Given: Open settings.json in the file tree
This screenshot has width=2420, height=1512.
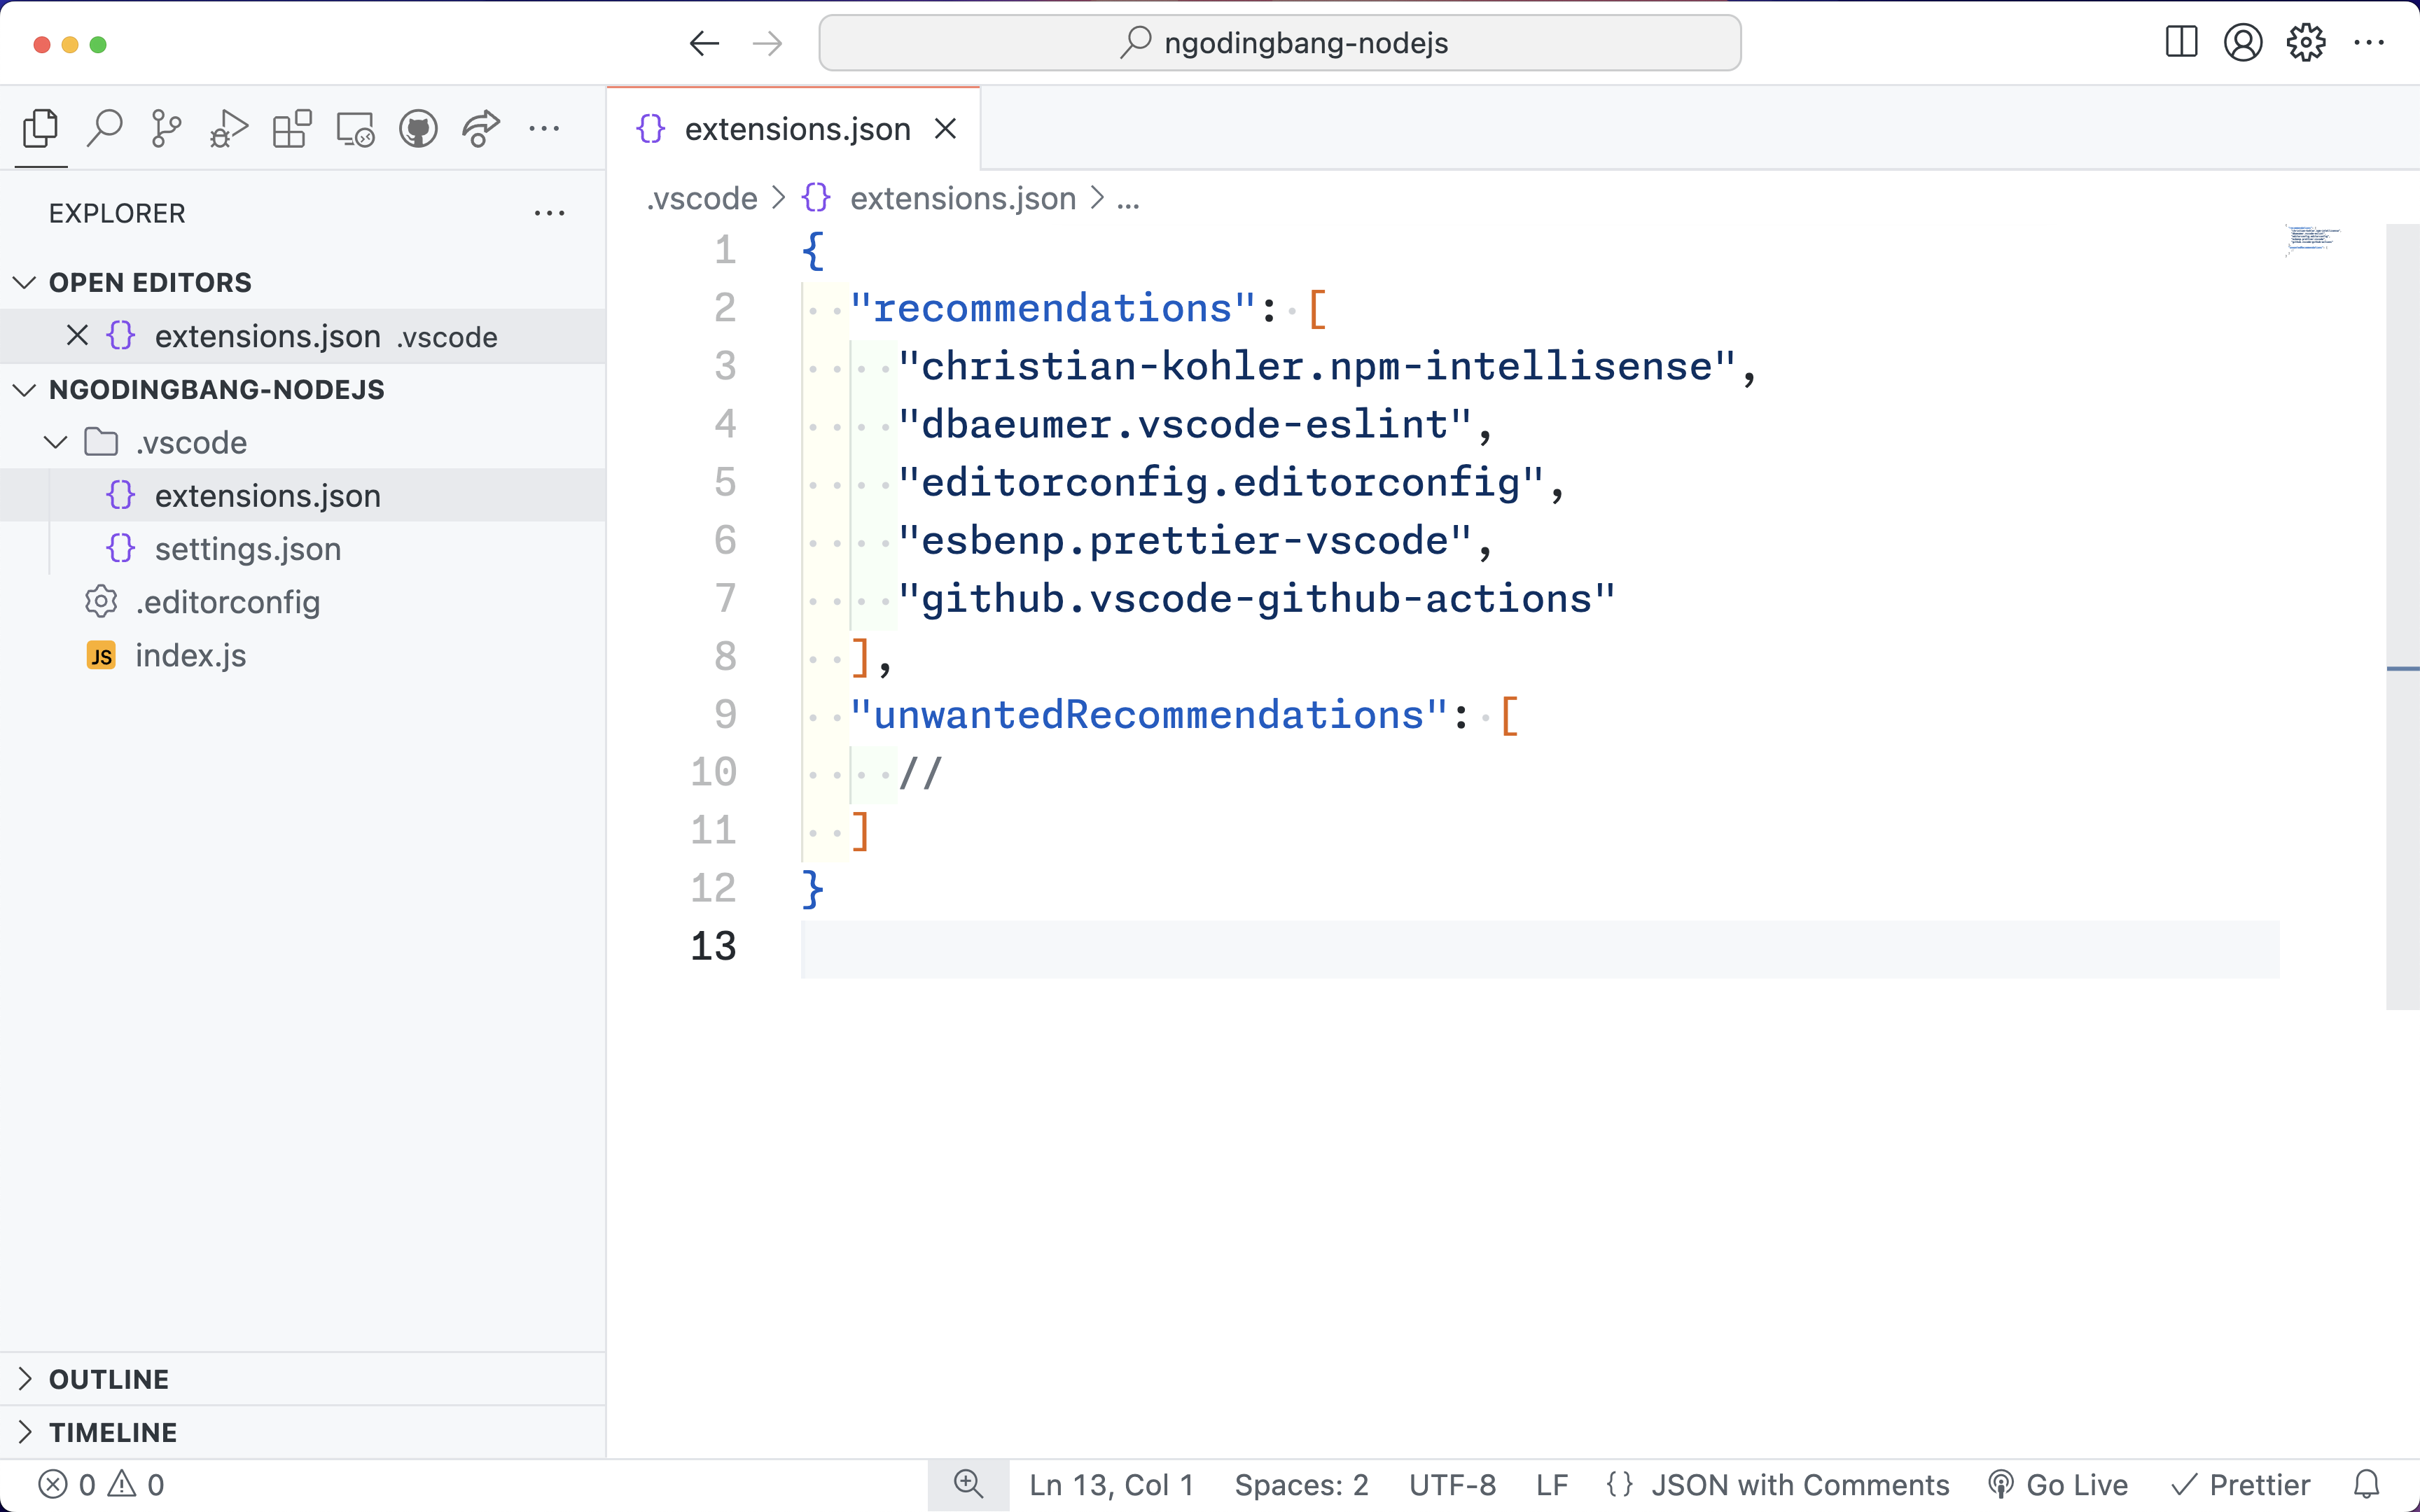Looking at the screenshot, I should point(302,548).
